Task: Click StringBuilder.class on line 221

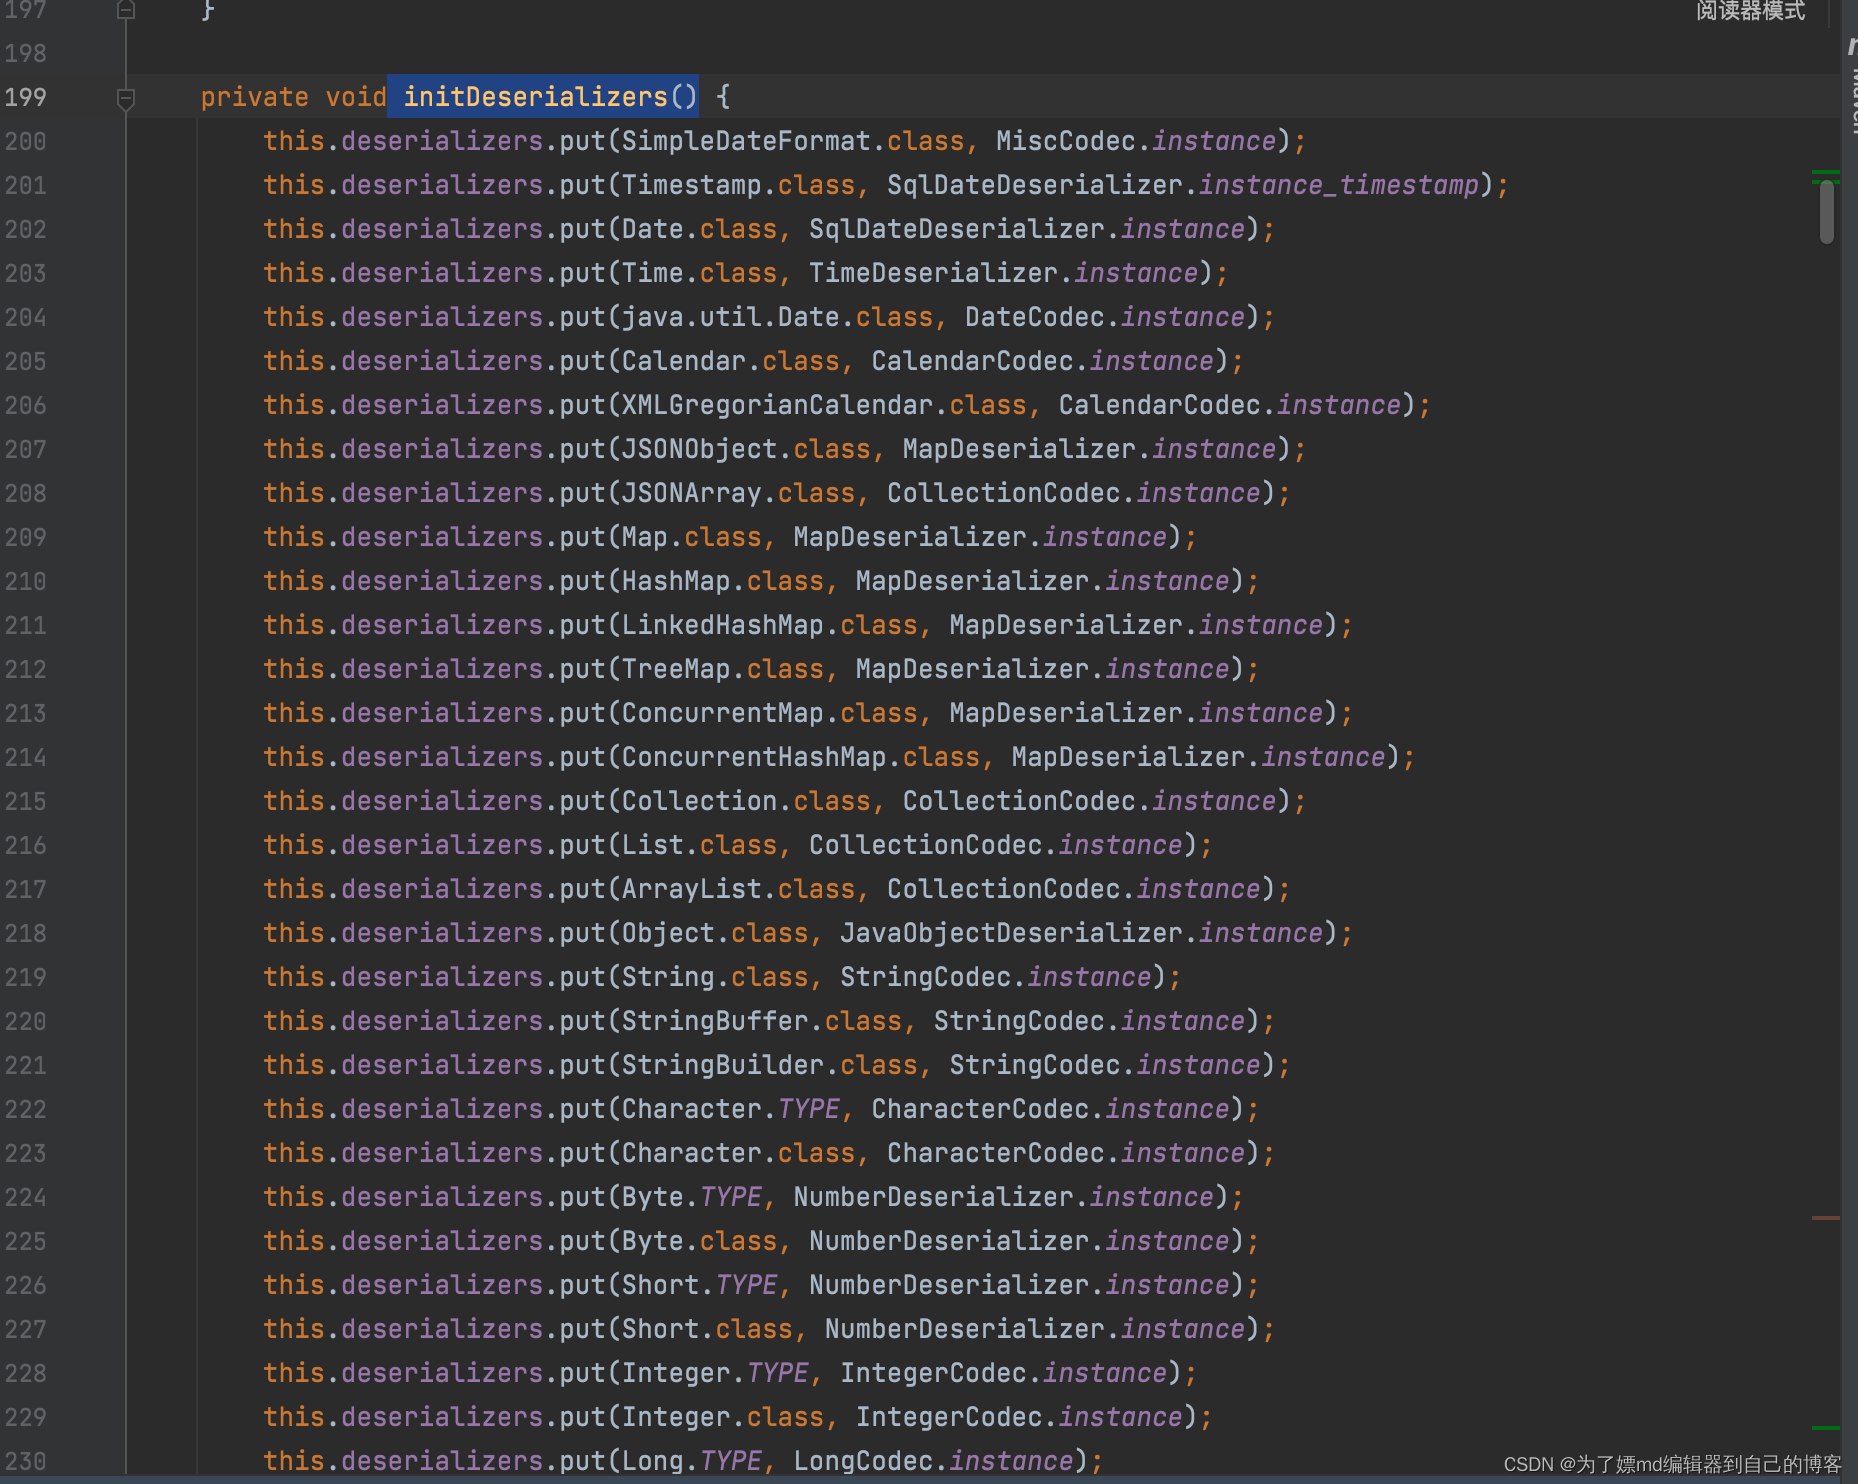Action: 769,1065
